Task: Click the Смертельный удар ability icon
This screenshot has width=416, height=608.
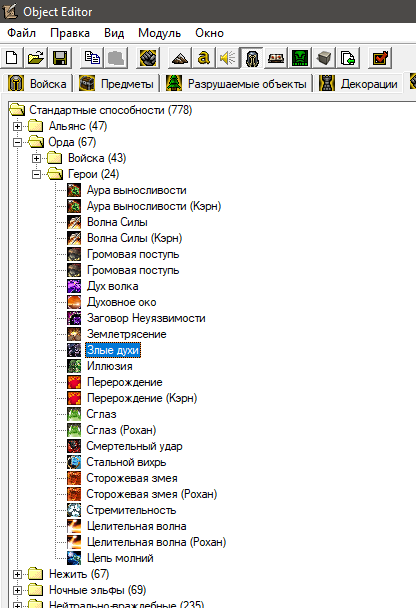Action: pyautogui.click(x=74, y=446)
